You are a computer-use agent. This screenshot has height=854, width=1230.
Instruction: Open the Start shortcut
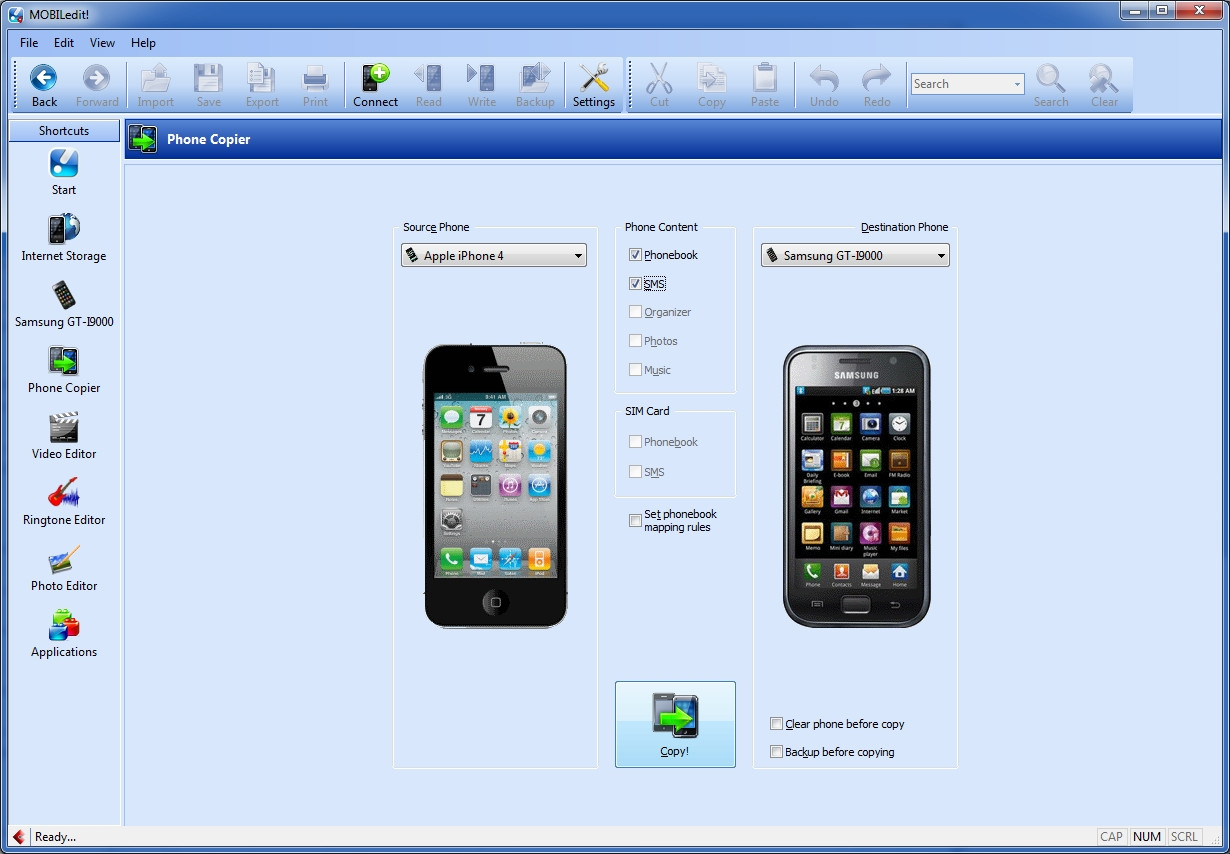[x=64, y=172]
